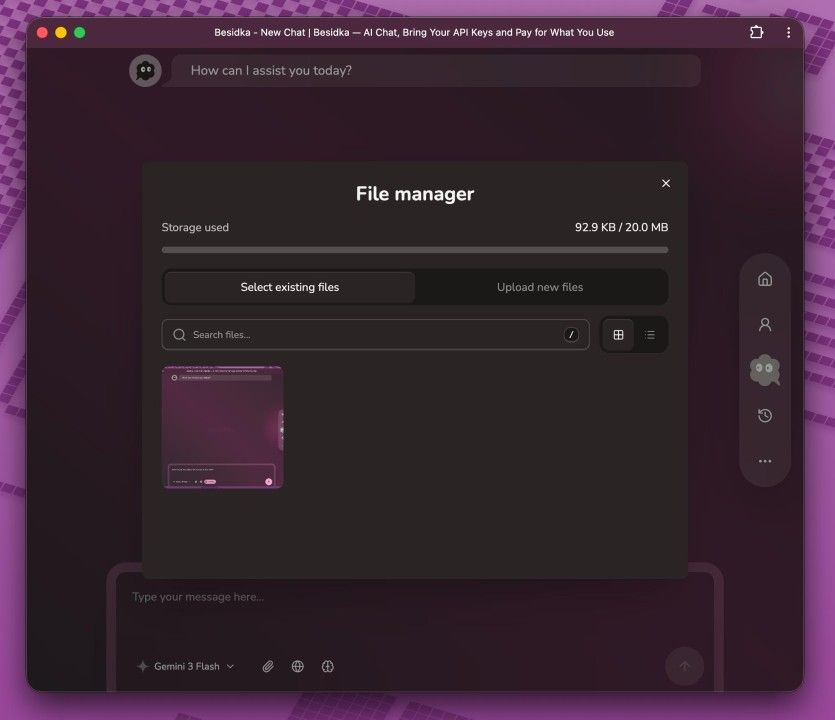Click the File manager heading
Screen dimensions: 835x720
coord(415,194)
